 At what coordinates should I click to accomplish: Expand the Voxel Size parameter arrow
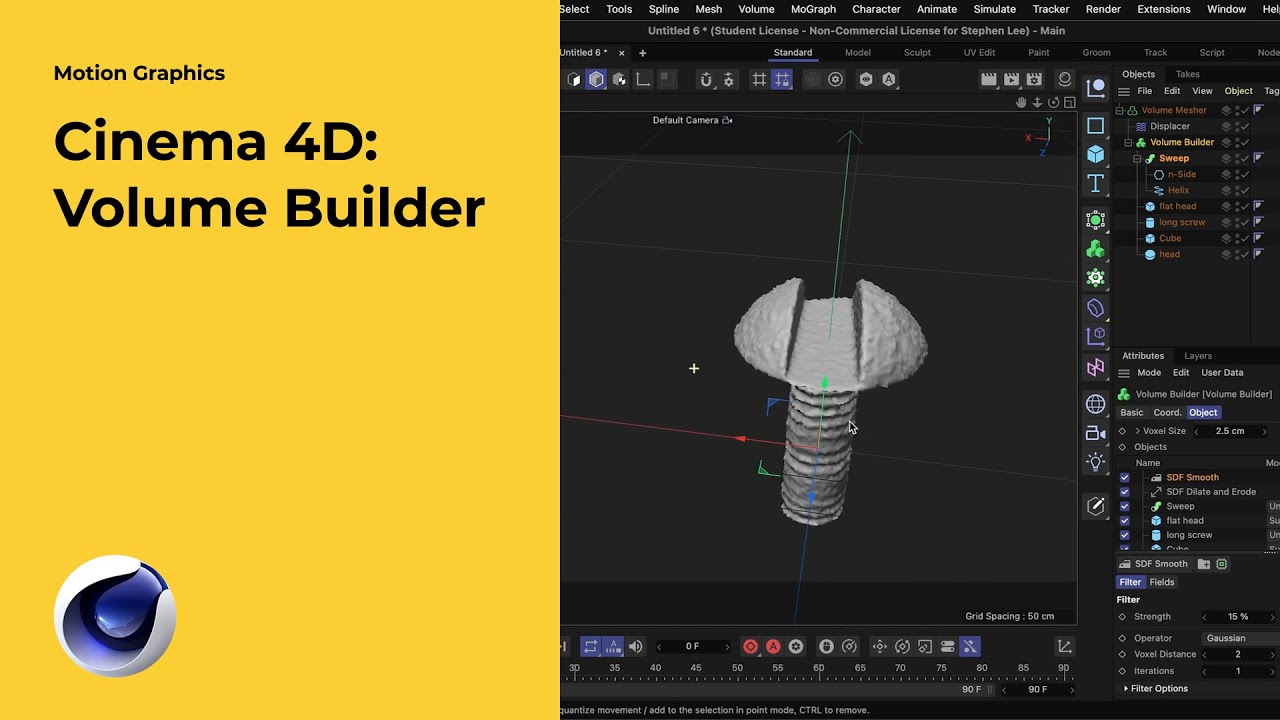1137,431
